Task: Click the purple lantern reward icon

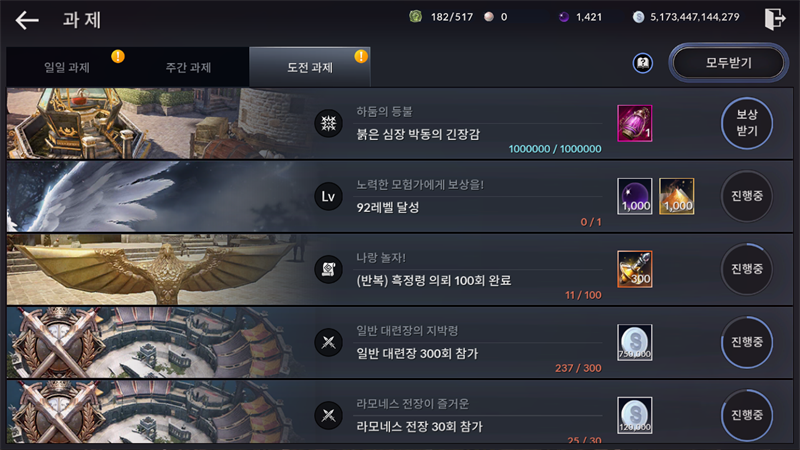Action: tap(635, 123)
